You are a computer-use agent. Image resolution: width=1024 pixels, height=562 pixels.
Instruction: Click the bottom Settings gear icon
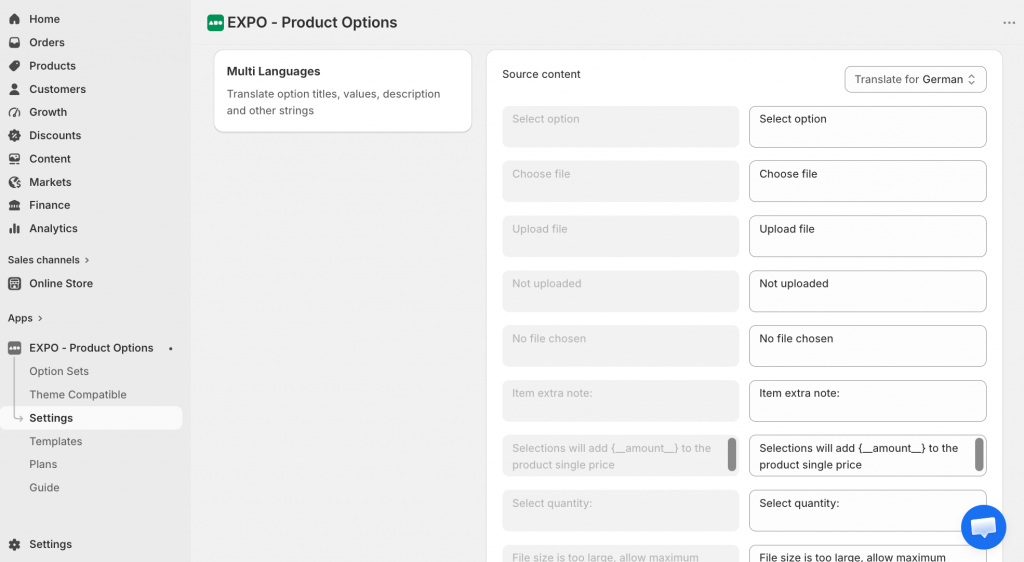point(14,544)
